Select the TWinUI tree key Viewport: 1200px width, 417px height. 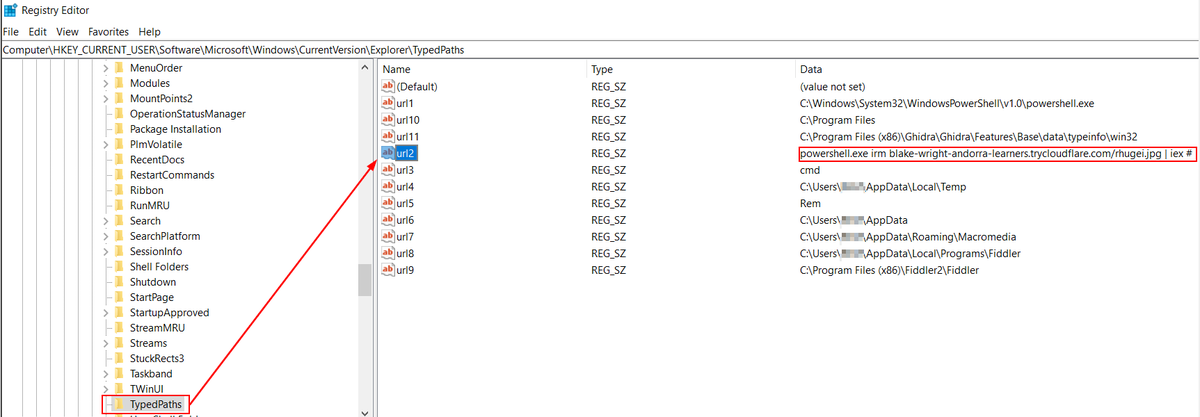[x=147, y=389]
